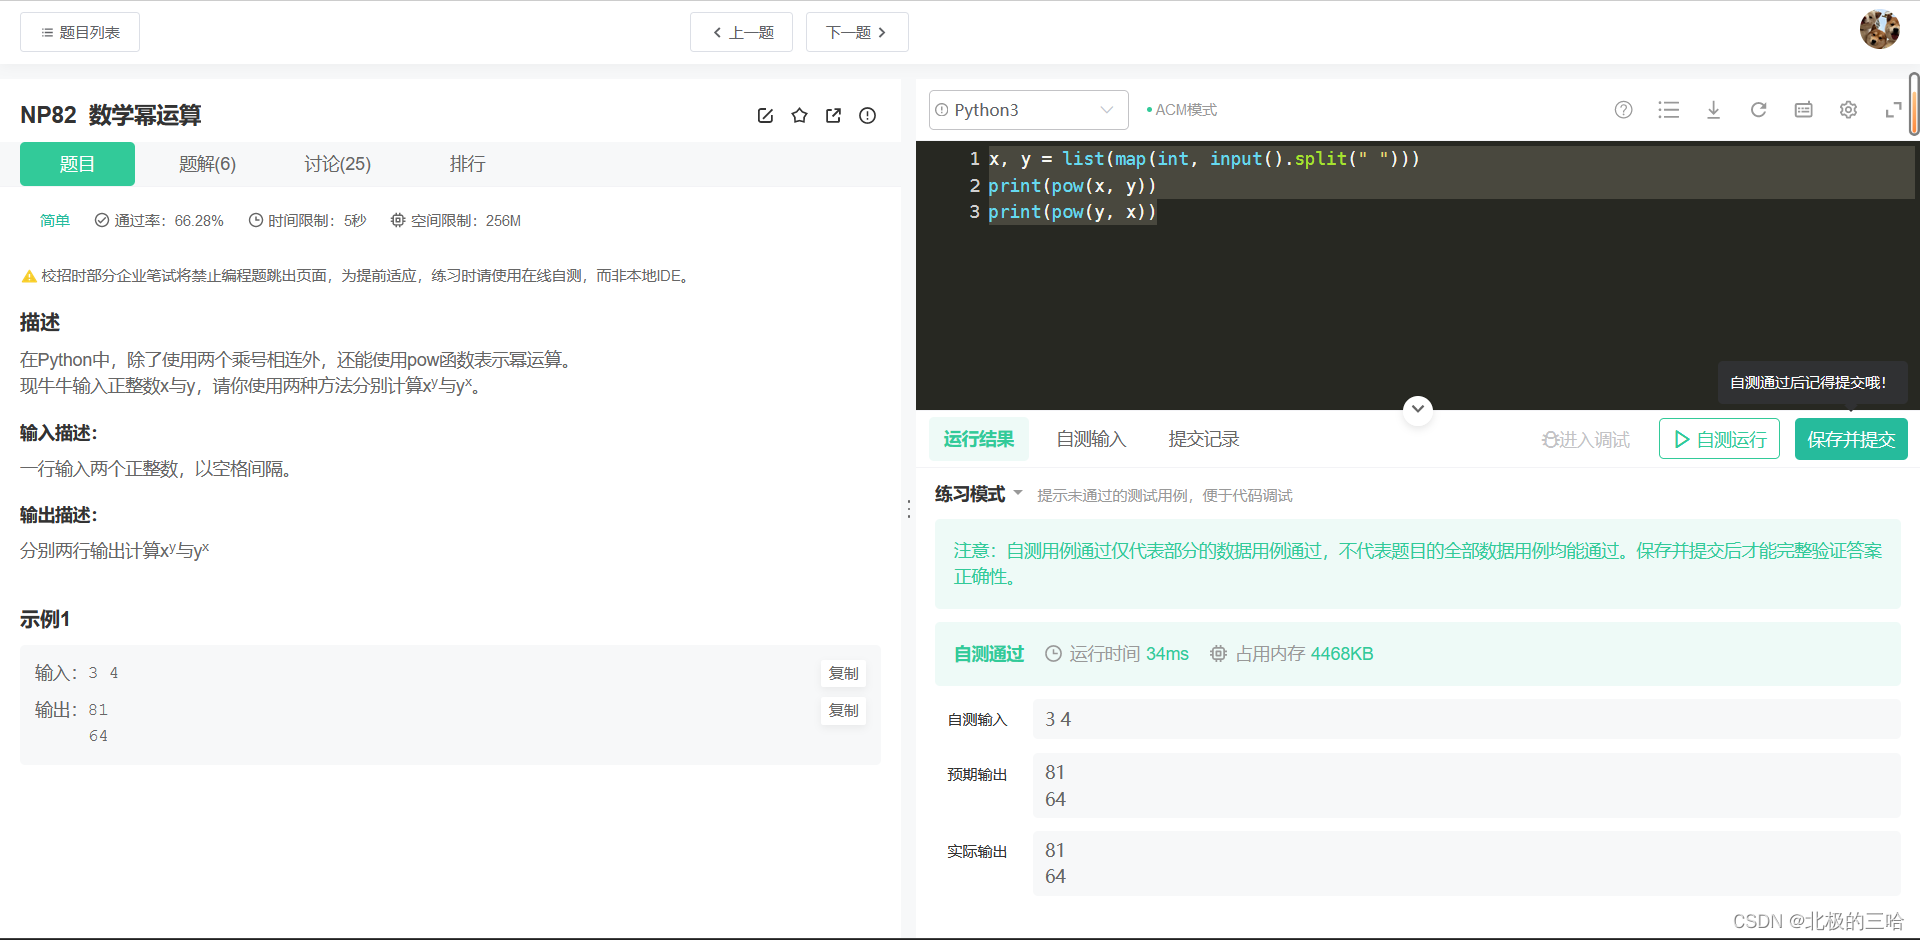Click code line print(pow(y, x))
Viewport: 1920px width, 940px height.
pos(1072,212)
